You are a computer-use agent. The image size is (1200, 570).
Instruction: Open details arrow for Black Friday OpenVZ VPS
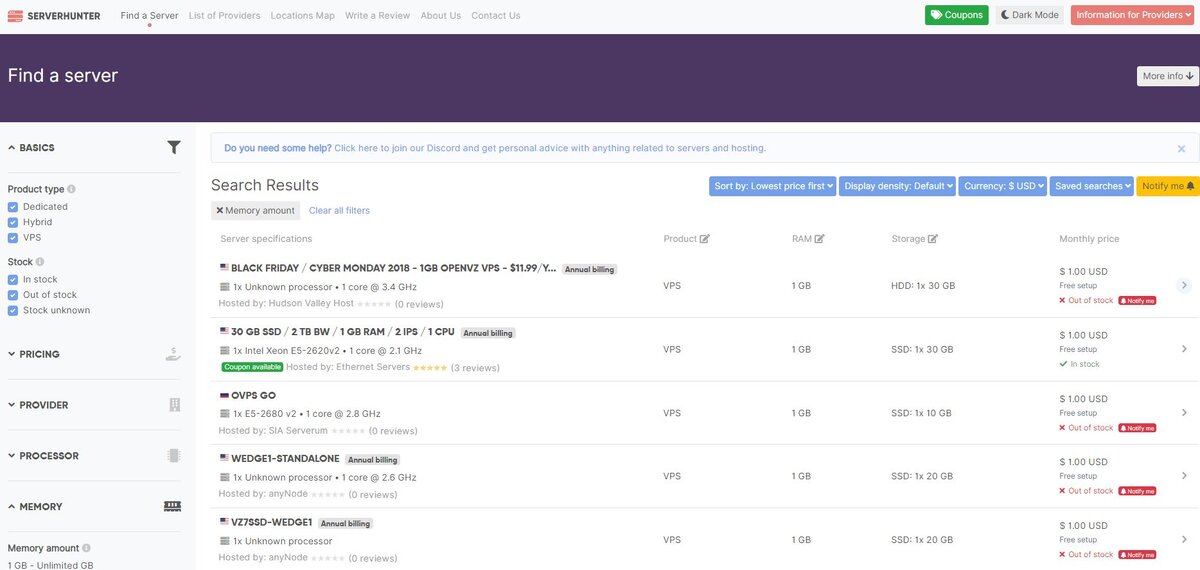1184,286
